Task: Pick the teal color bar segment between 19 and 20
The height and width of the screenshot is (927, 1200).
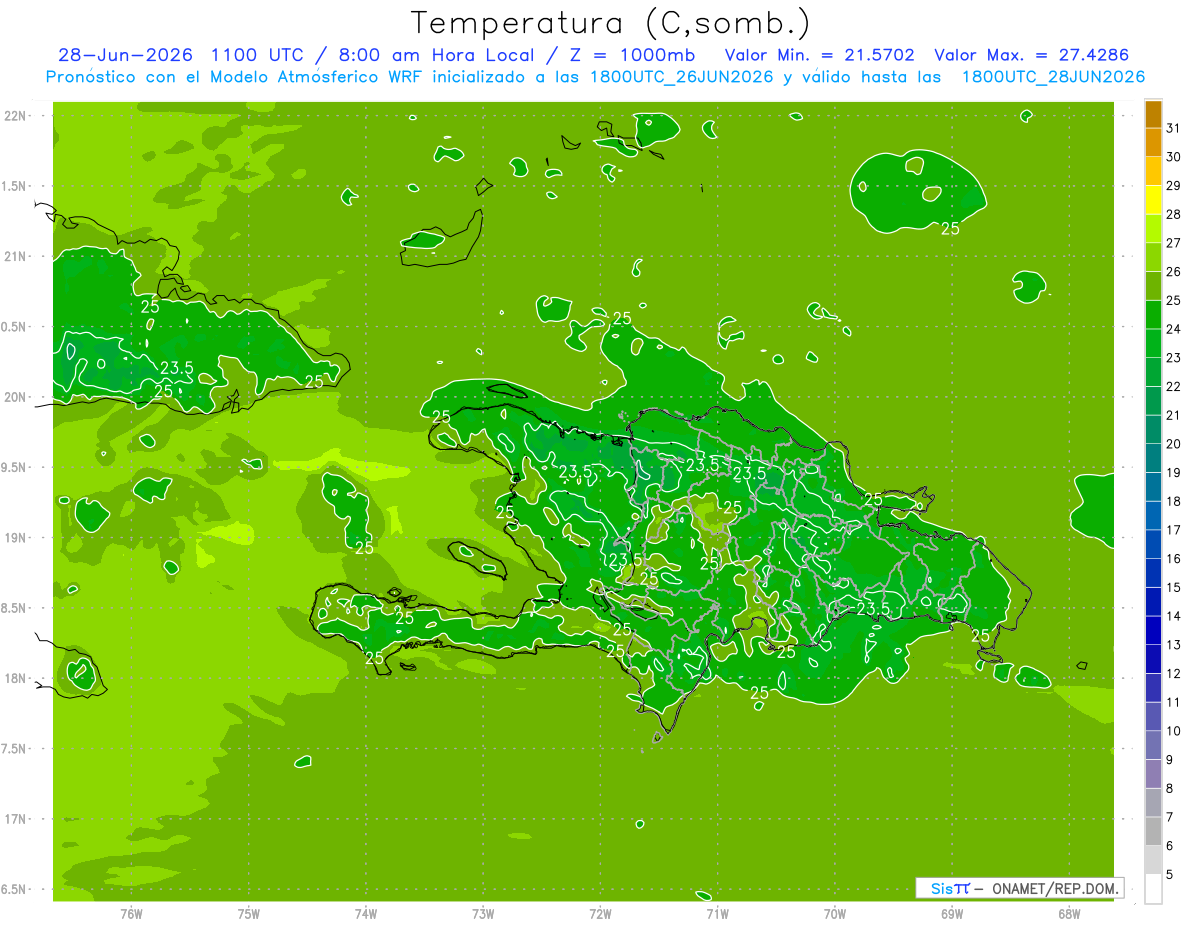Action: pos(1153,458)
